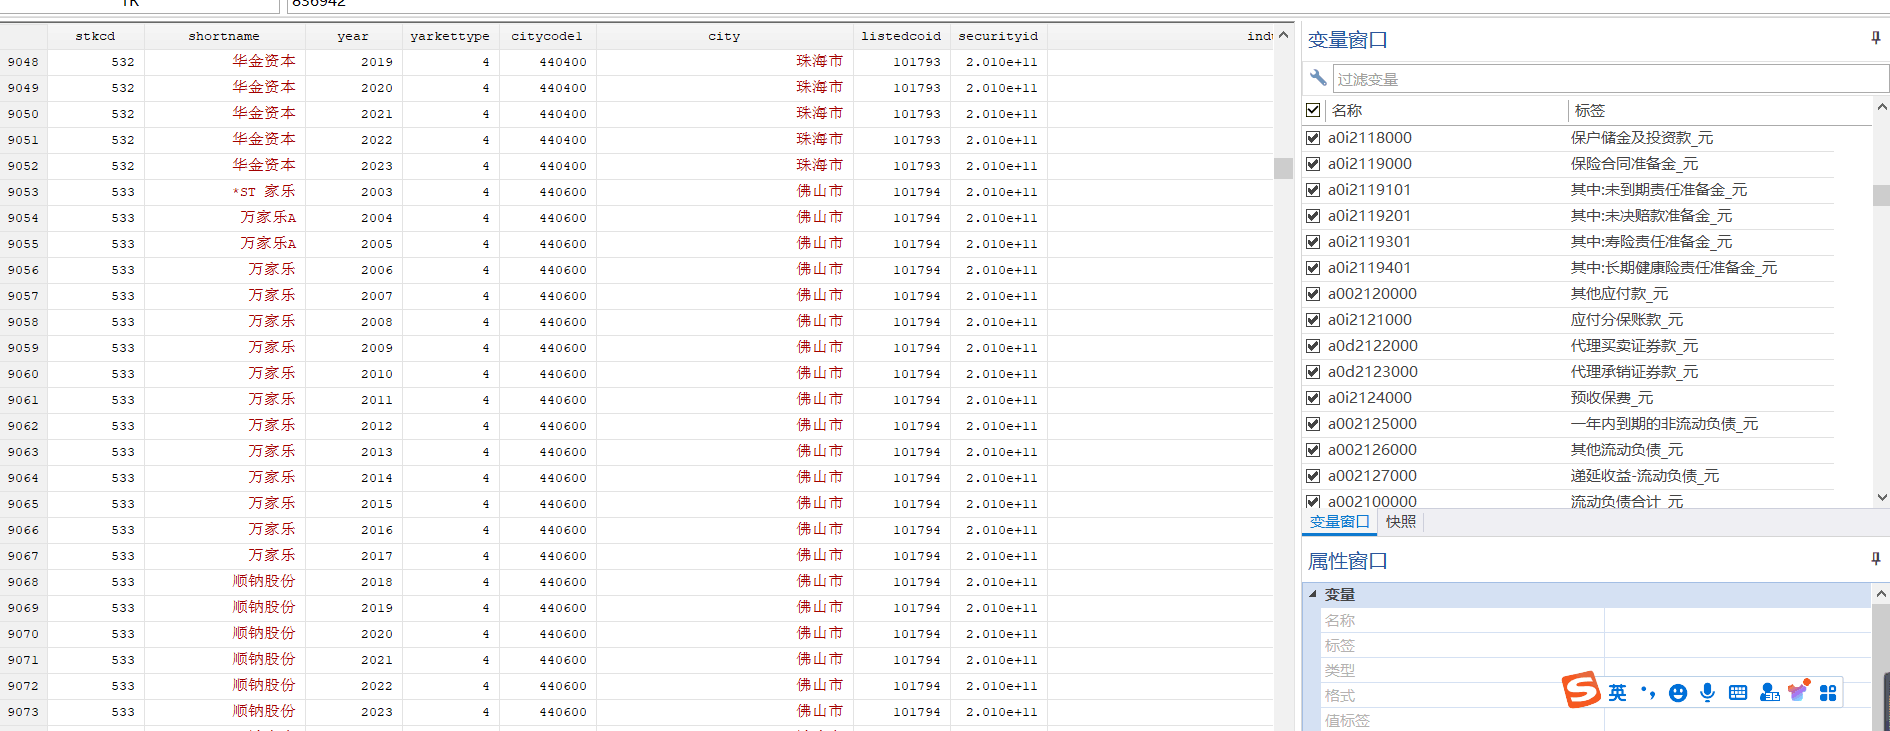Screen dimensions: 1890x731
Task: Toggle checkbox for a0i2119301
Action: (x=1313, y=242)
